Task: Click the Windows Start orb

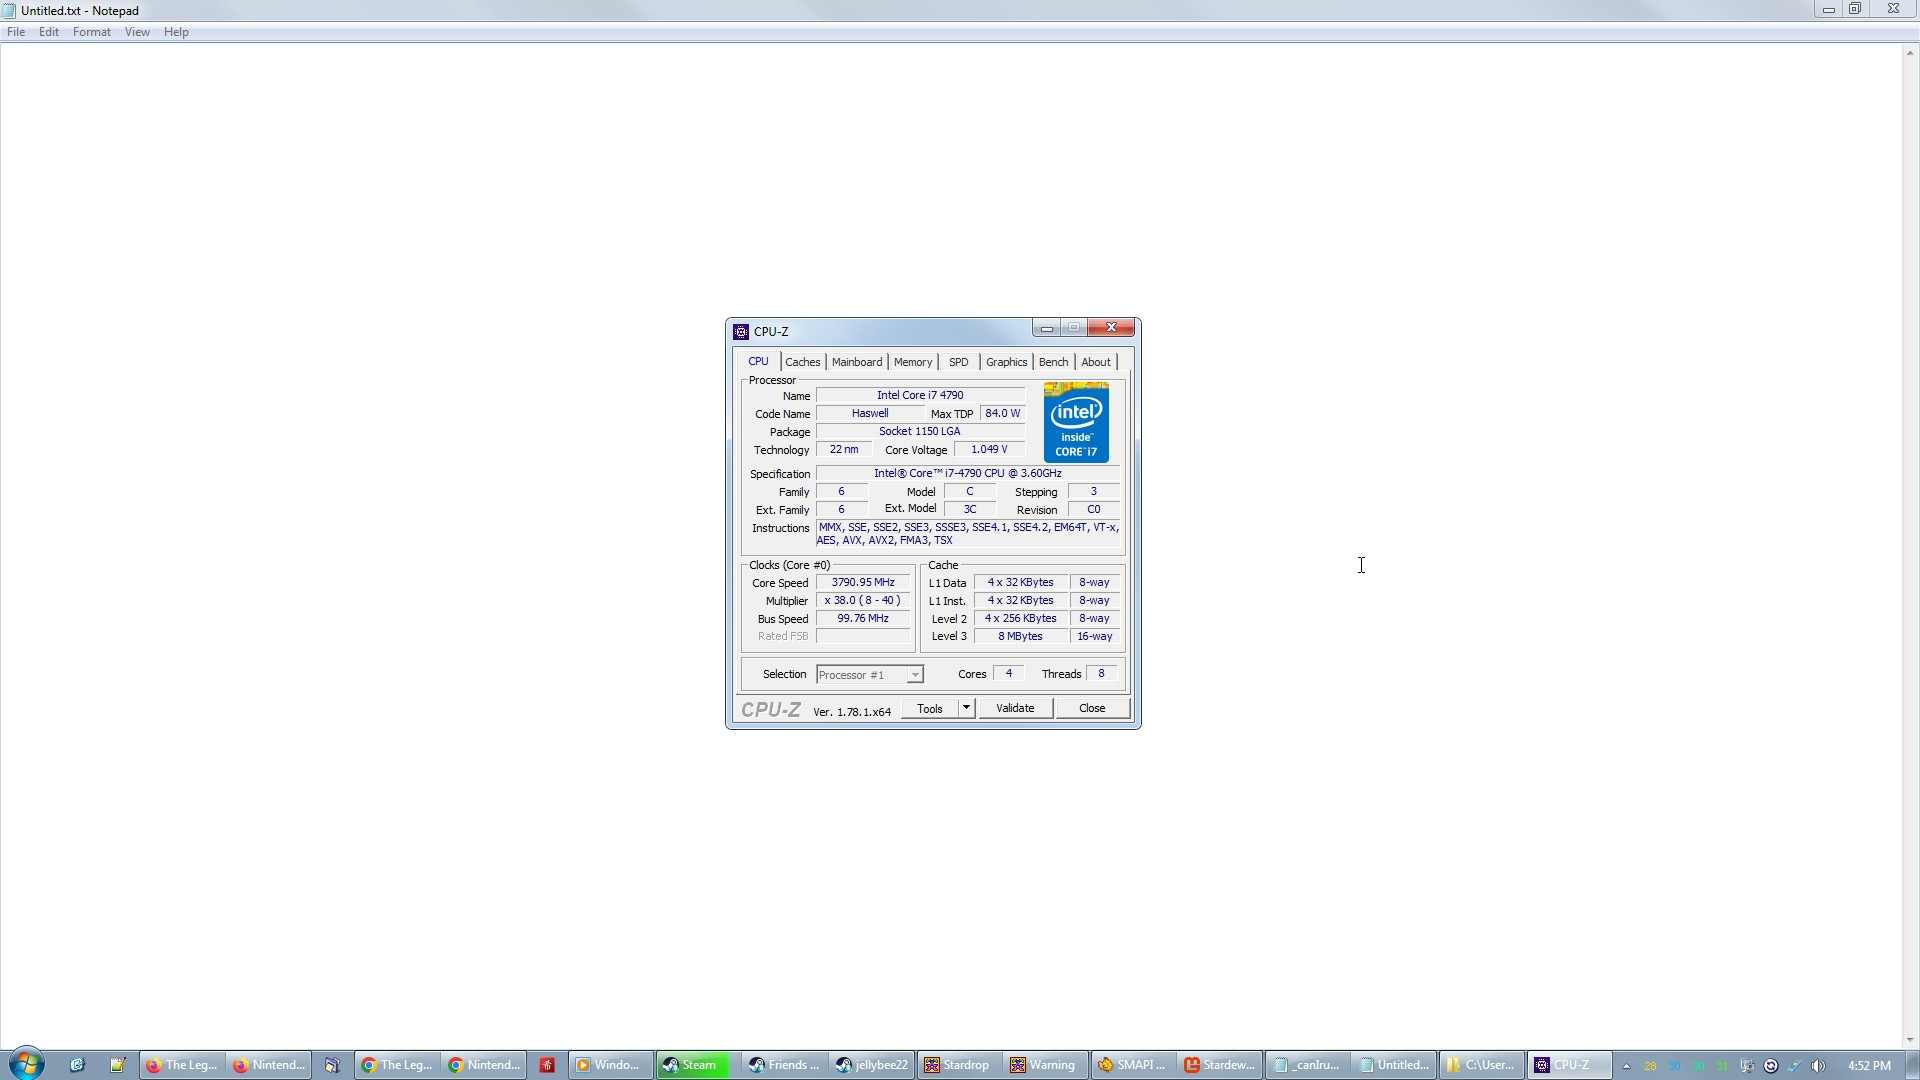Action: coord(27,1064)
